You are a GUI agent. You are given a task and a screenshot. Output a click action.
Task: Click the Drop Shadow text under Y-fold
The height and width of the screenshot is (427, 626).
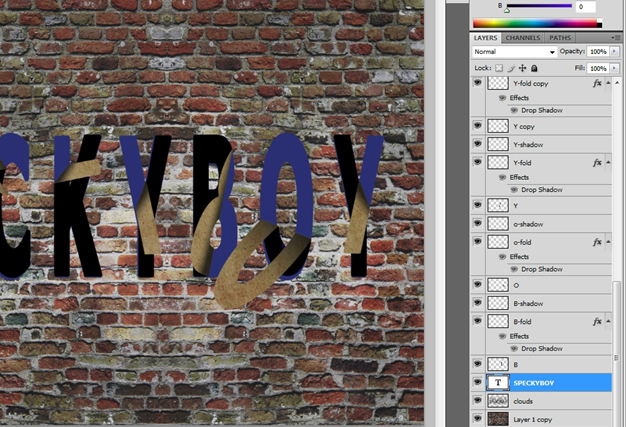(542, 190)
